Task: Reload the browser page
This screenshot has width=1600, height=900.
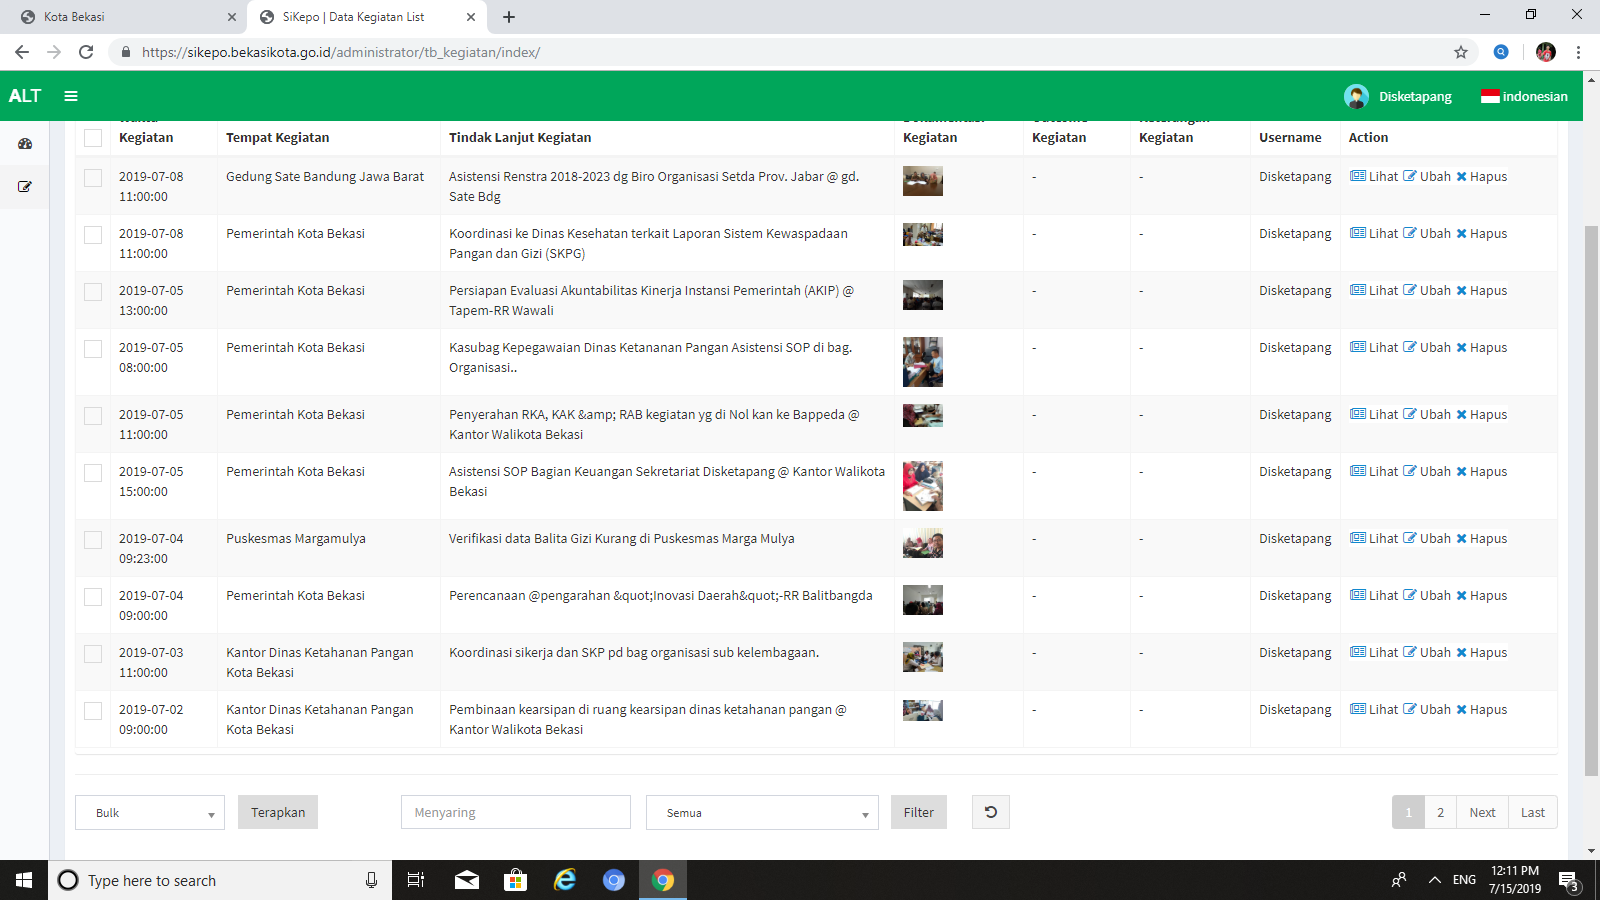Action: click(x=86, y=52)
